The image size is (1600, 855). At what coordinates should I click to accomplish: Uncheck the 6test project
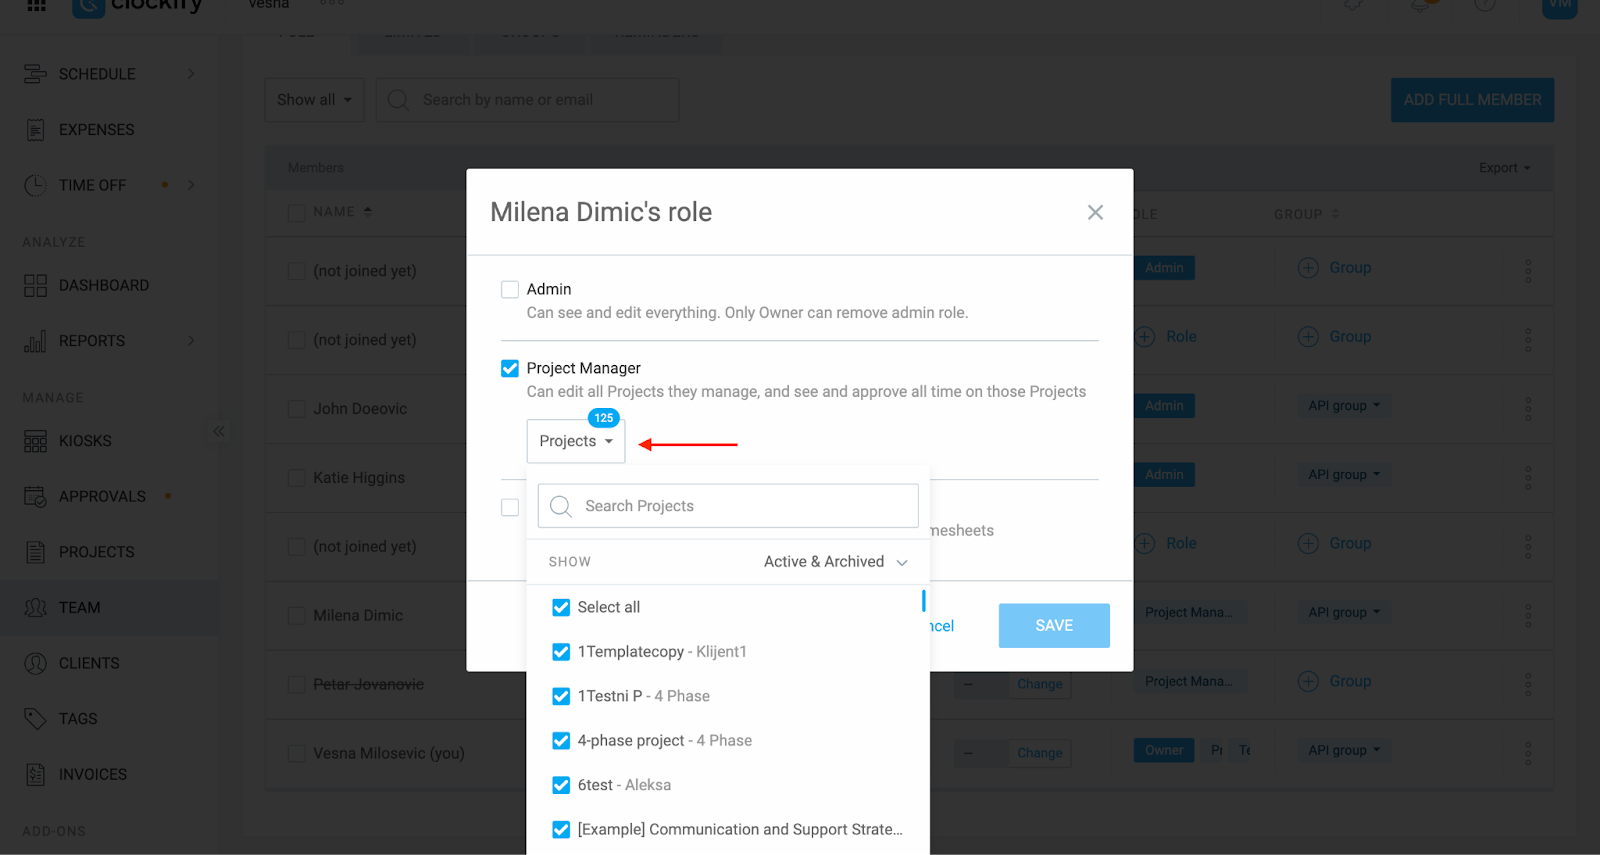(x=561, y=785)
